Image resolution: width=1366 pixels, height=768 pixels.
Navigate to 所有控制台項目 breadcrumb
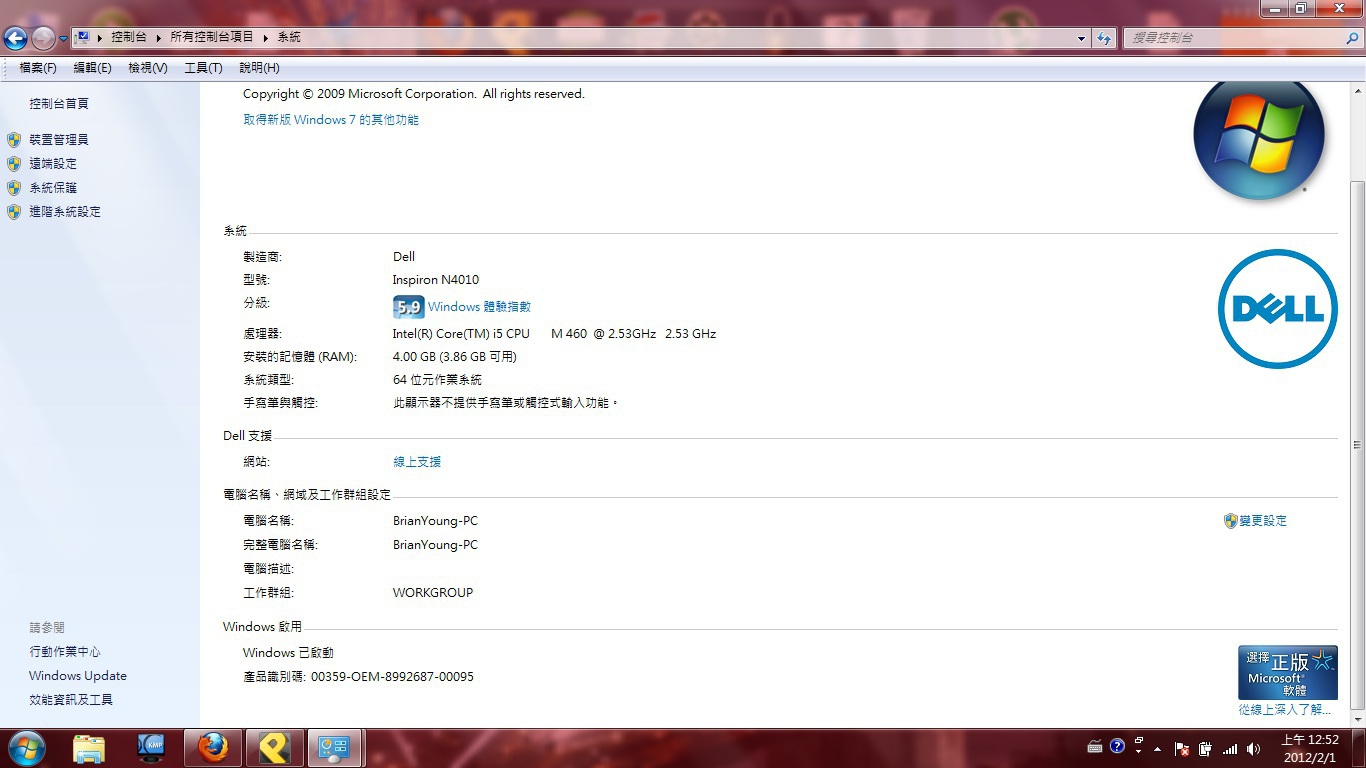click(212, 37)
